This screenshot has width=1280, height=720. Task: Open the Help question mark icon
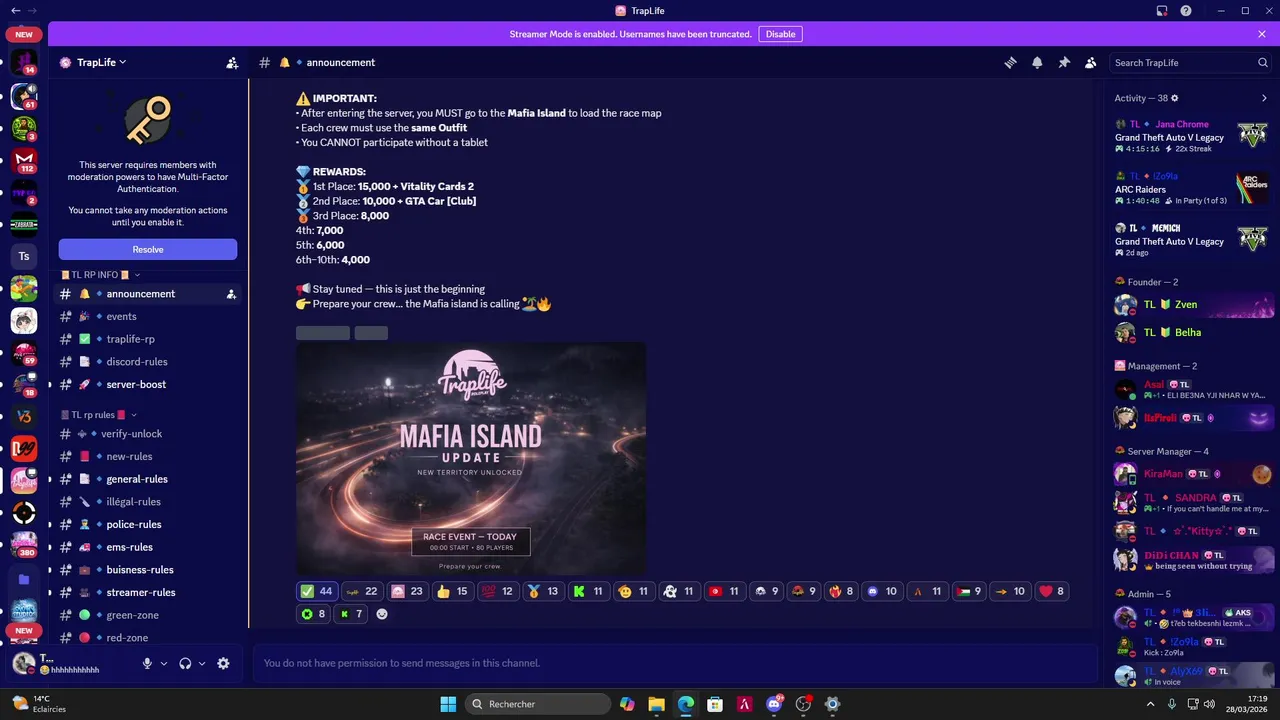(x=1186, y=11)
